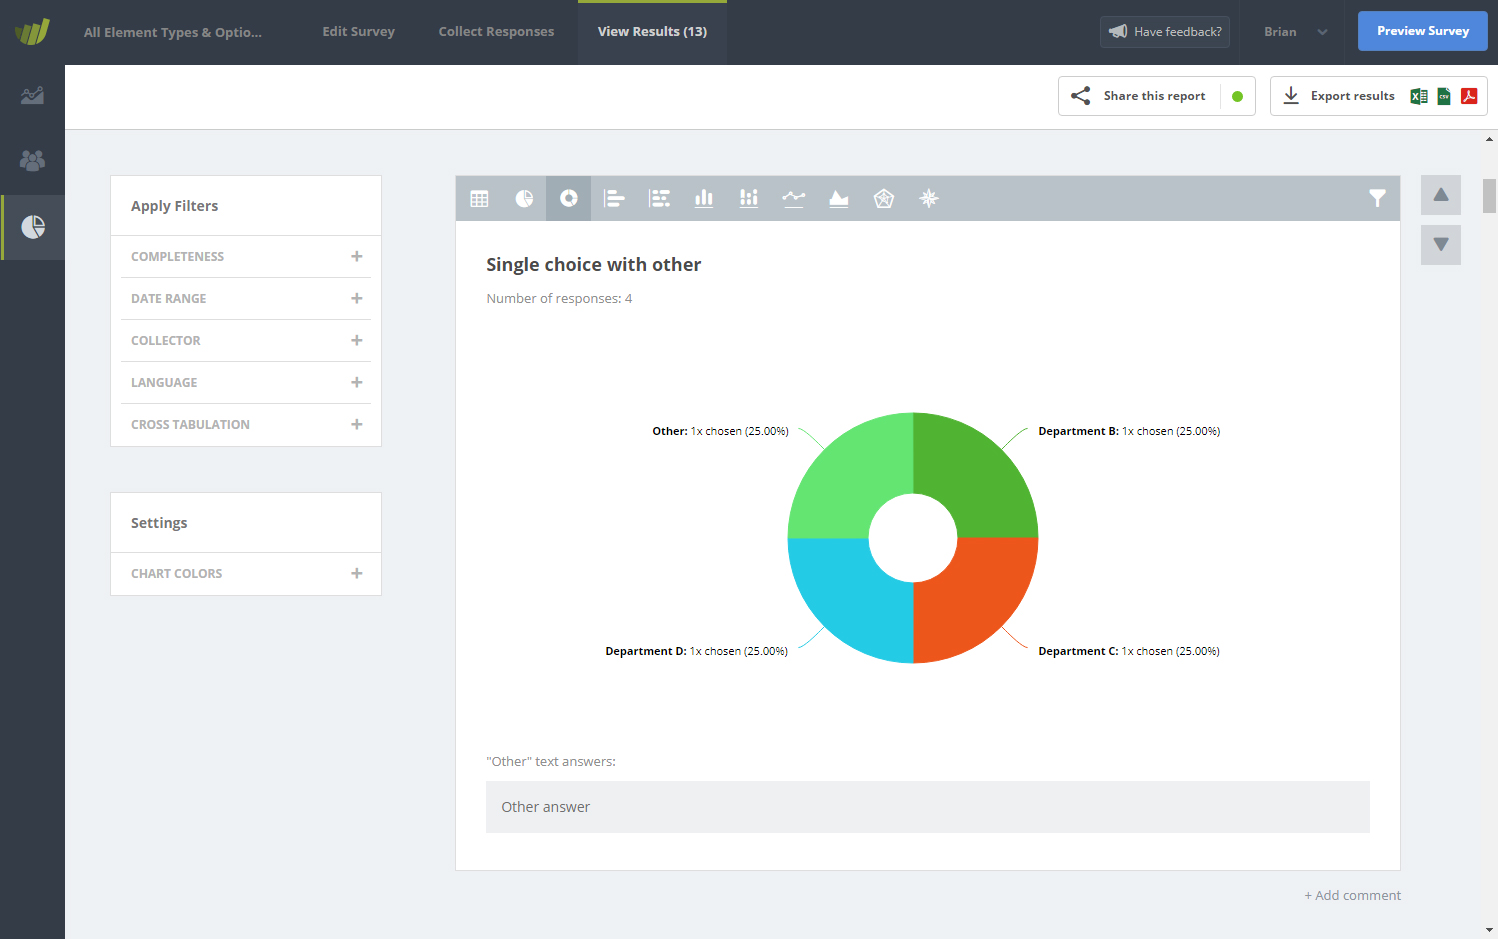Click the Apply Filters panel heading
The width and height of the screenshot is (1498, 939).
pos(174,206)
